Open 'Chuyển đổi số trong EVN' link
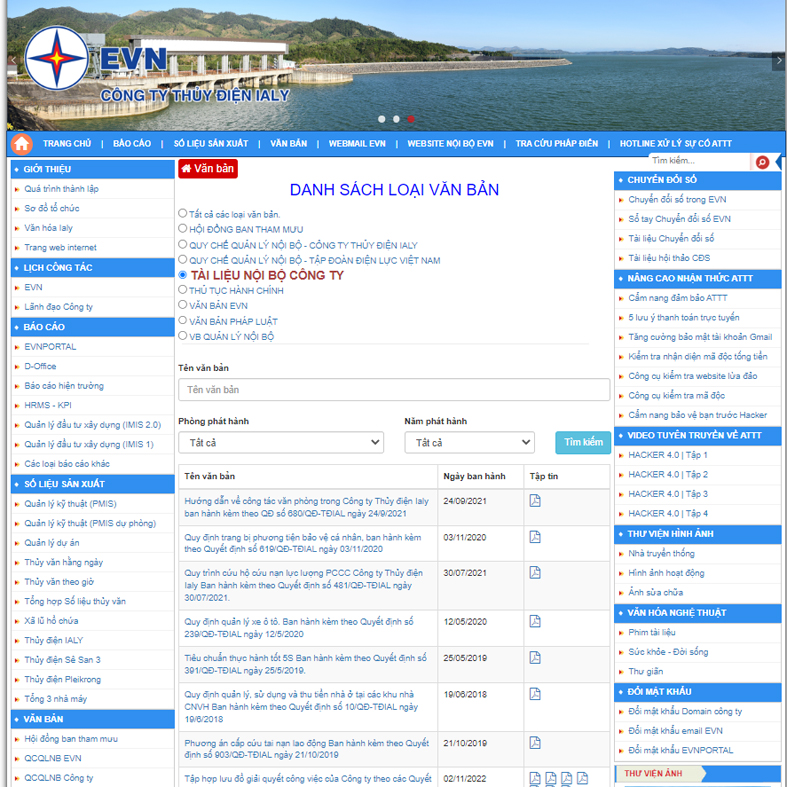This screenshot has height=787, width=787. (677, 199)
